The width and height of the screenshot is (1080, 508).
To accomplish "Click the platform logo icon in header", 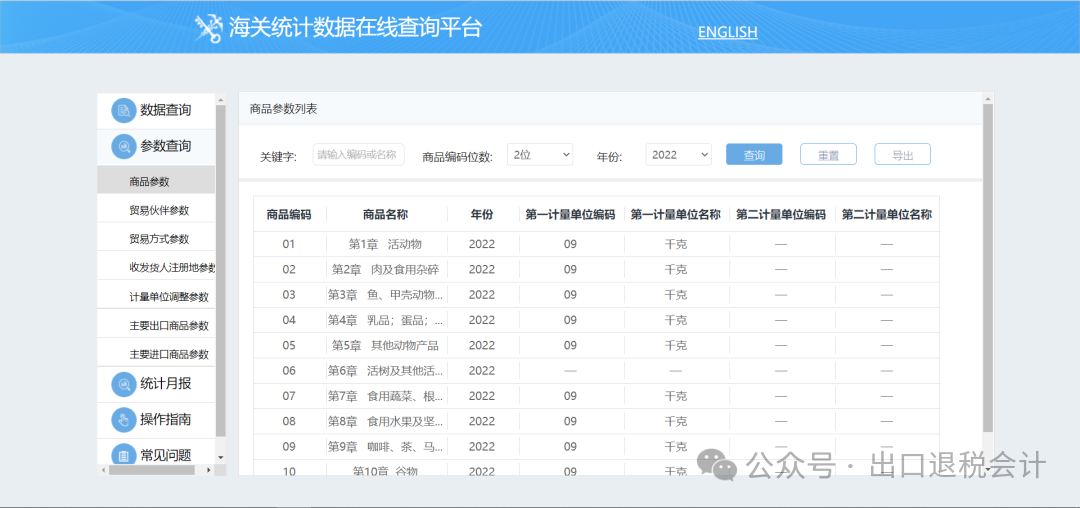I will click(x=208, y=29).
